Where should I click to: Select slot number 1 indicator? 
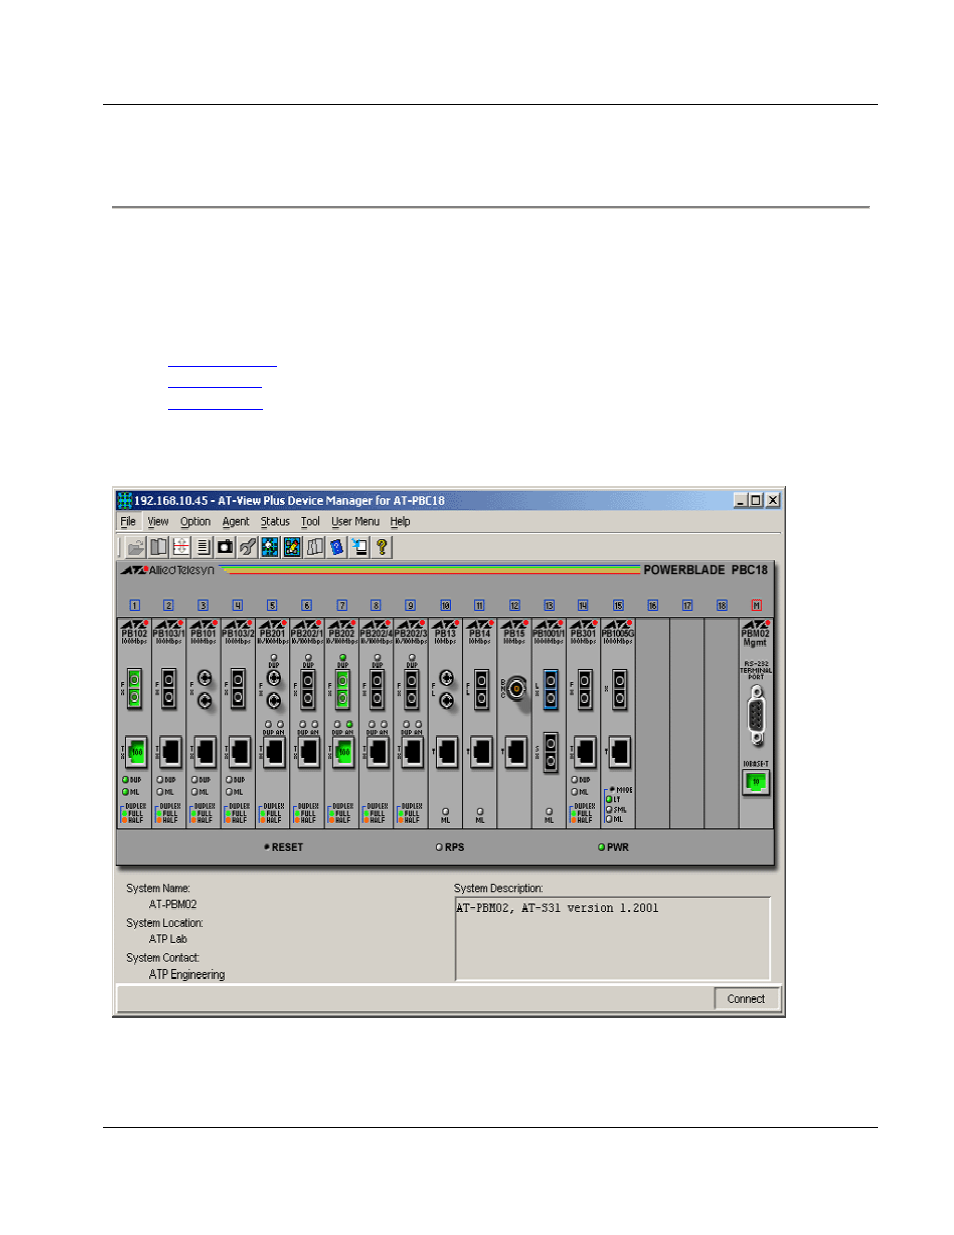point(134,605)
